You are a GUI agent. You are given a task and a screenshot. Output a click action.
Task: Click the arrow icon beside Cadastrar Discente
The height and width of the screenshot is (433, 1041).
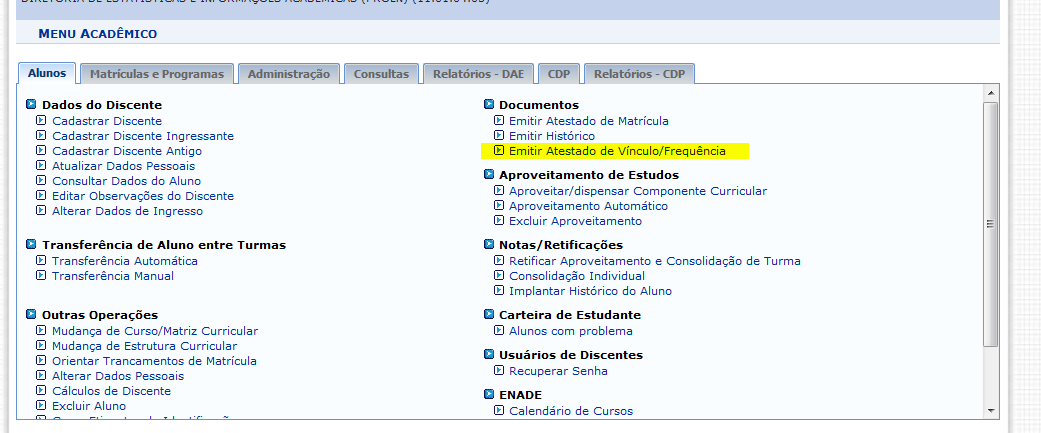41,121
